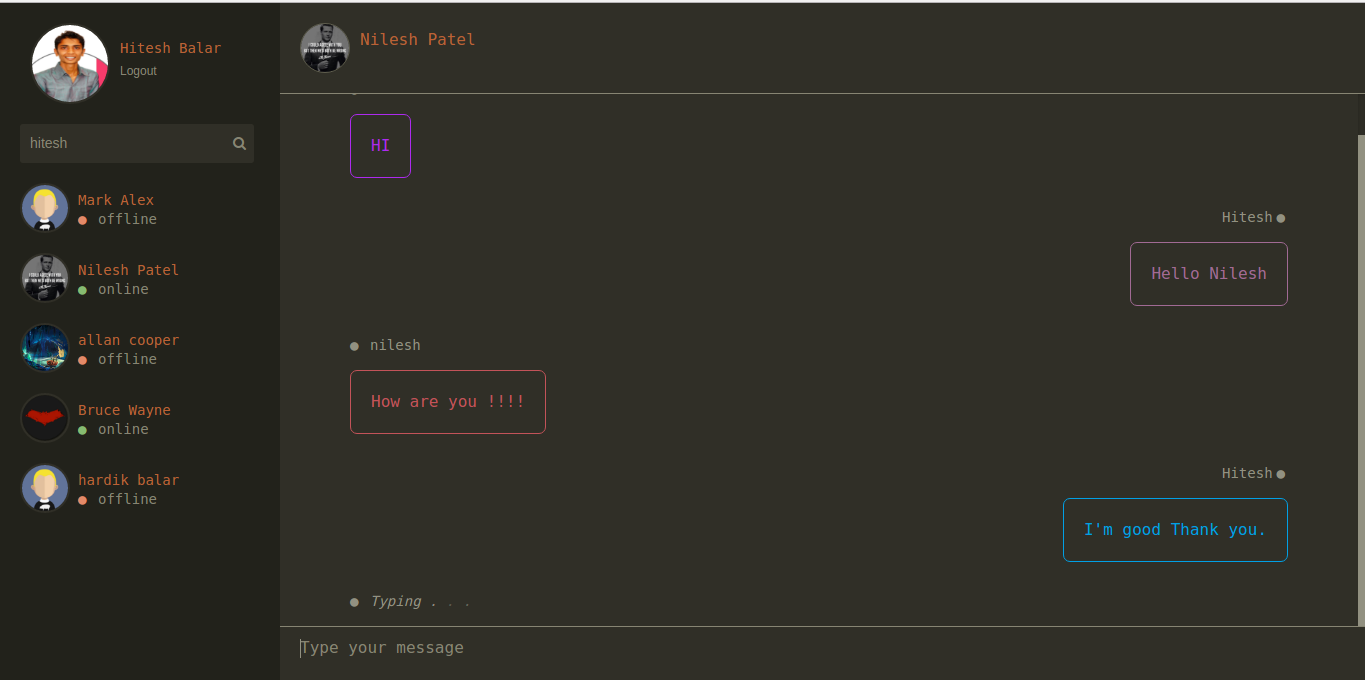
Task: Click Mark Alex's avatar
Action: pos(45,208)
